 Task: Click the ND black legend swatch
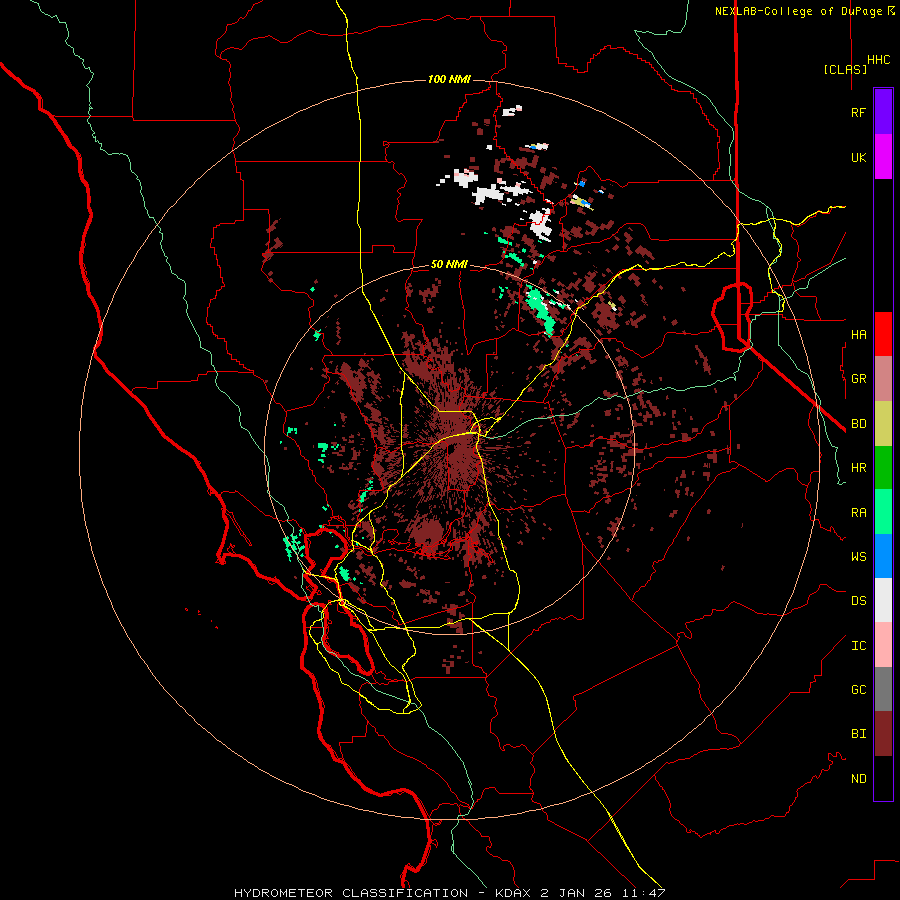[x=883, y=778]
